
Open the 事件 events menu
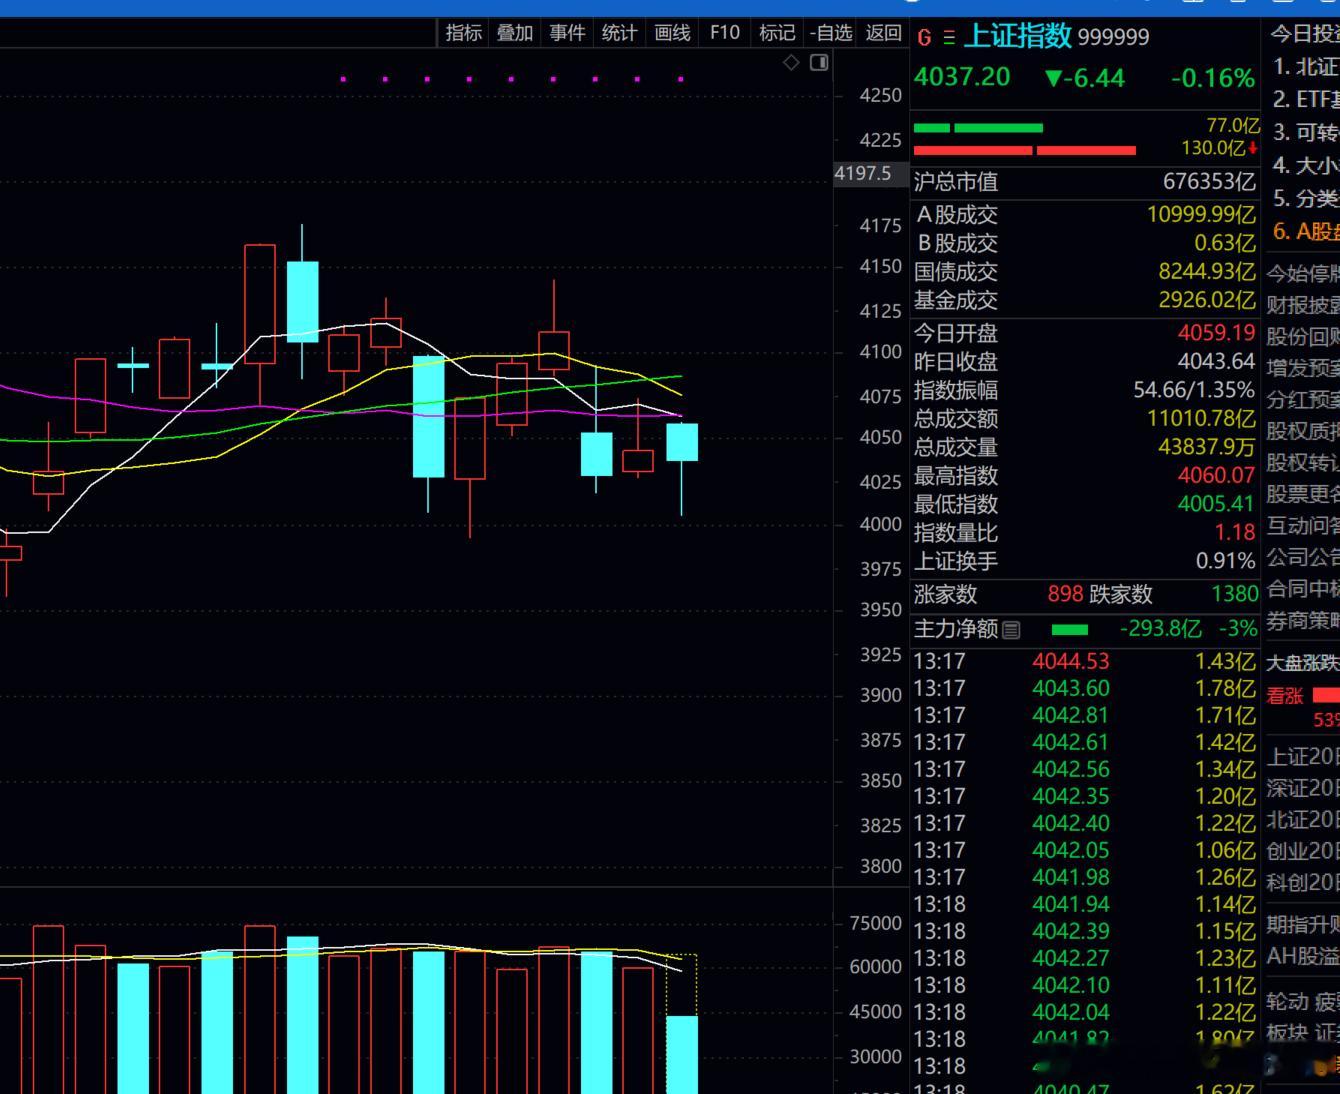pos(567,33)
